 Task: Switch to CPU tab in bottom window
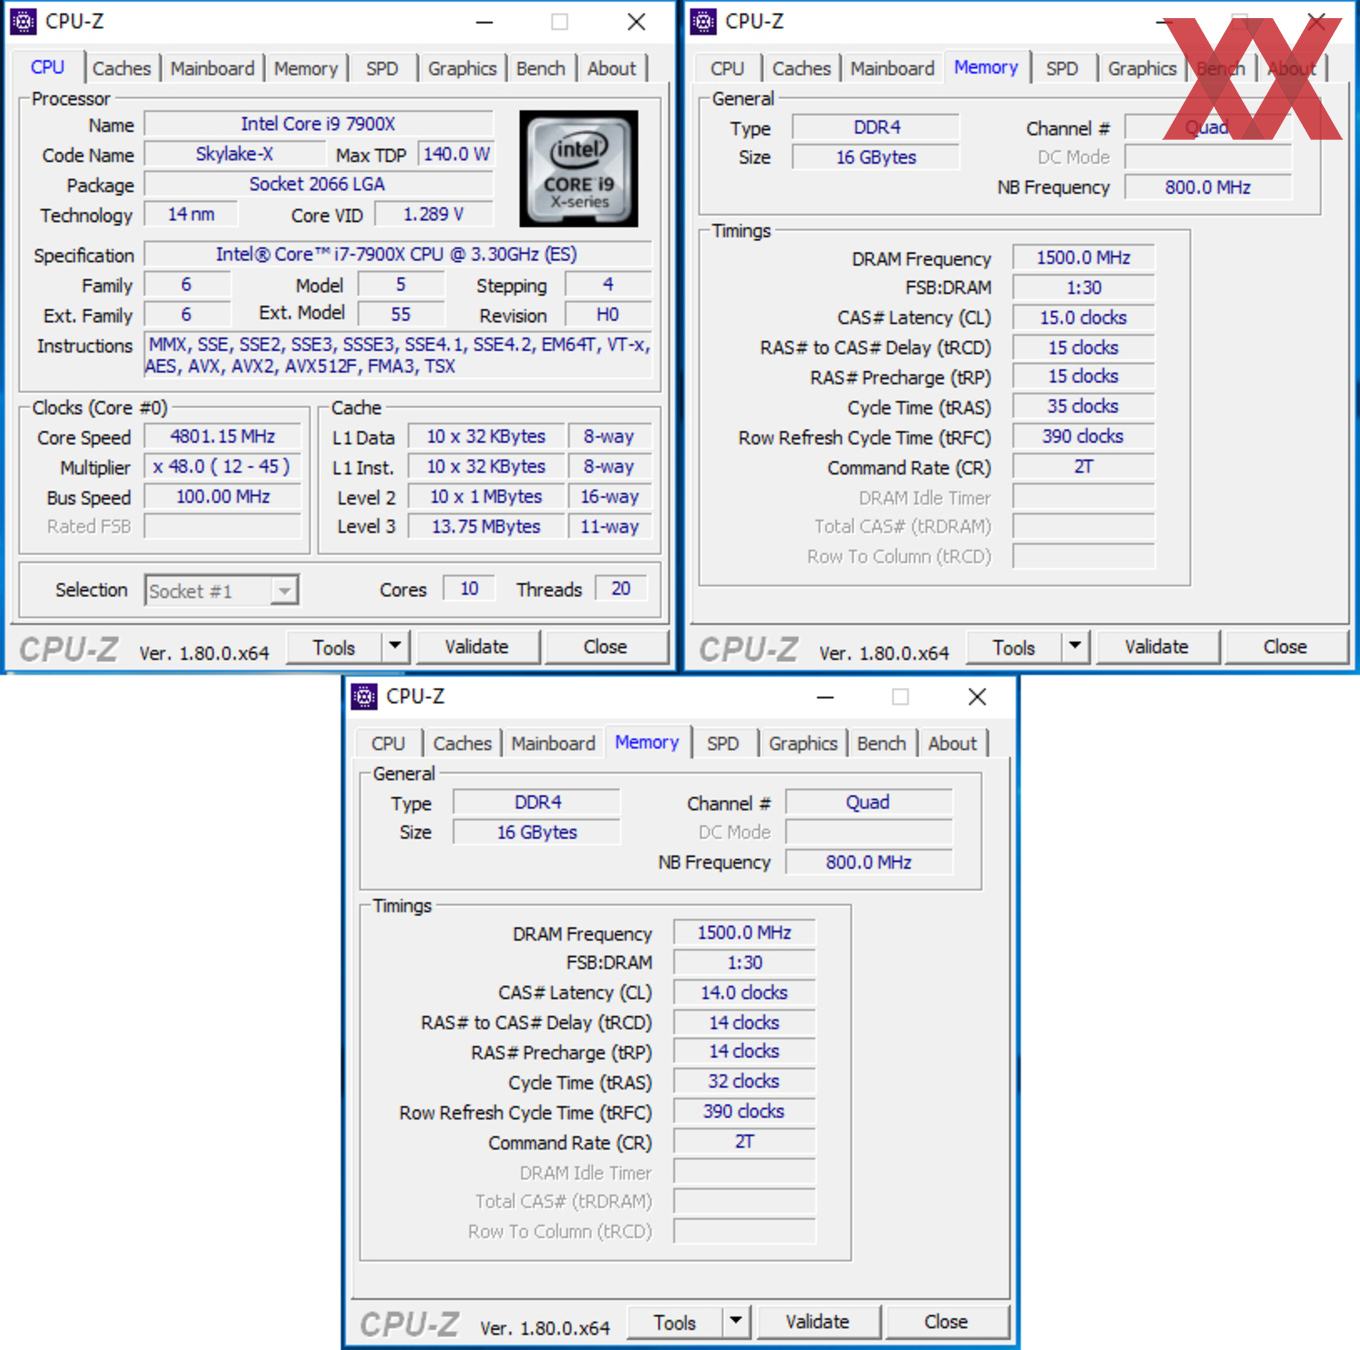pyautogui.click(x=388, y=743)
